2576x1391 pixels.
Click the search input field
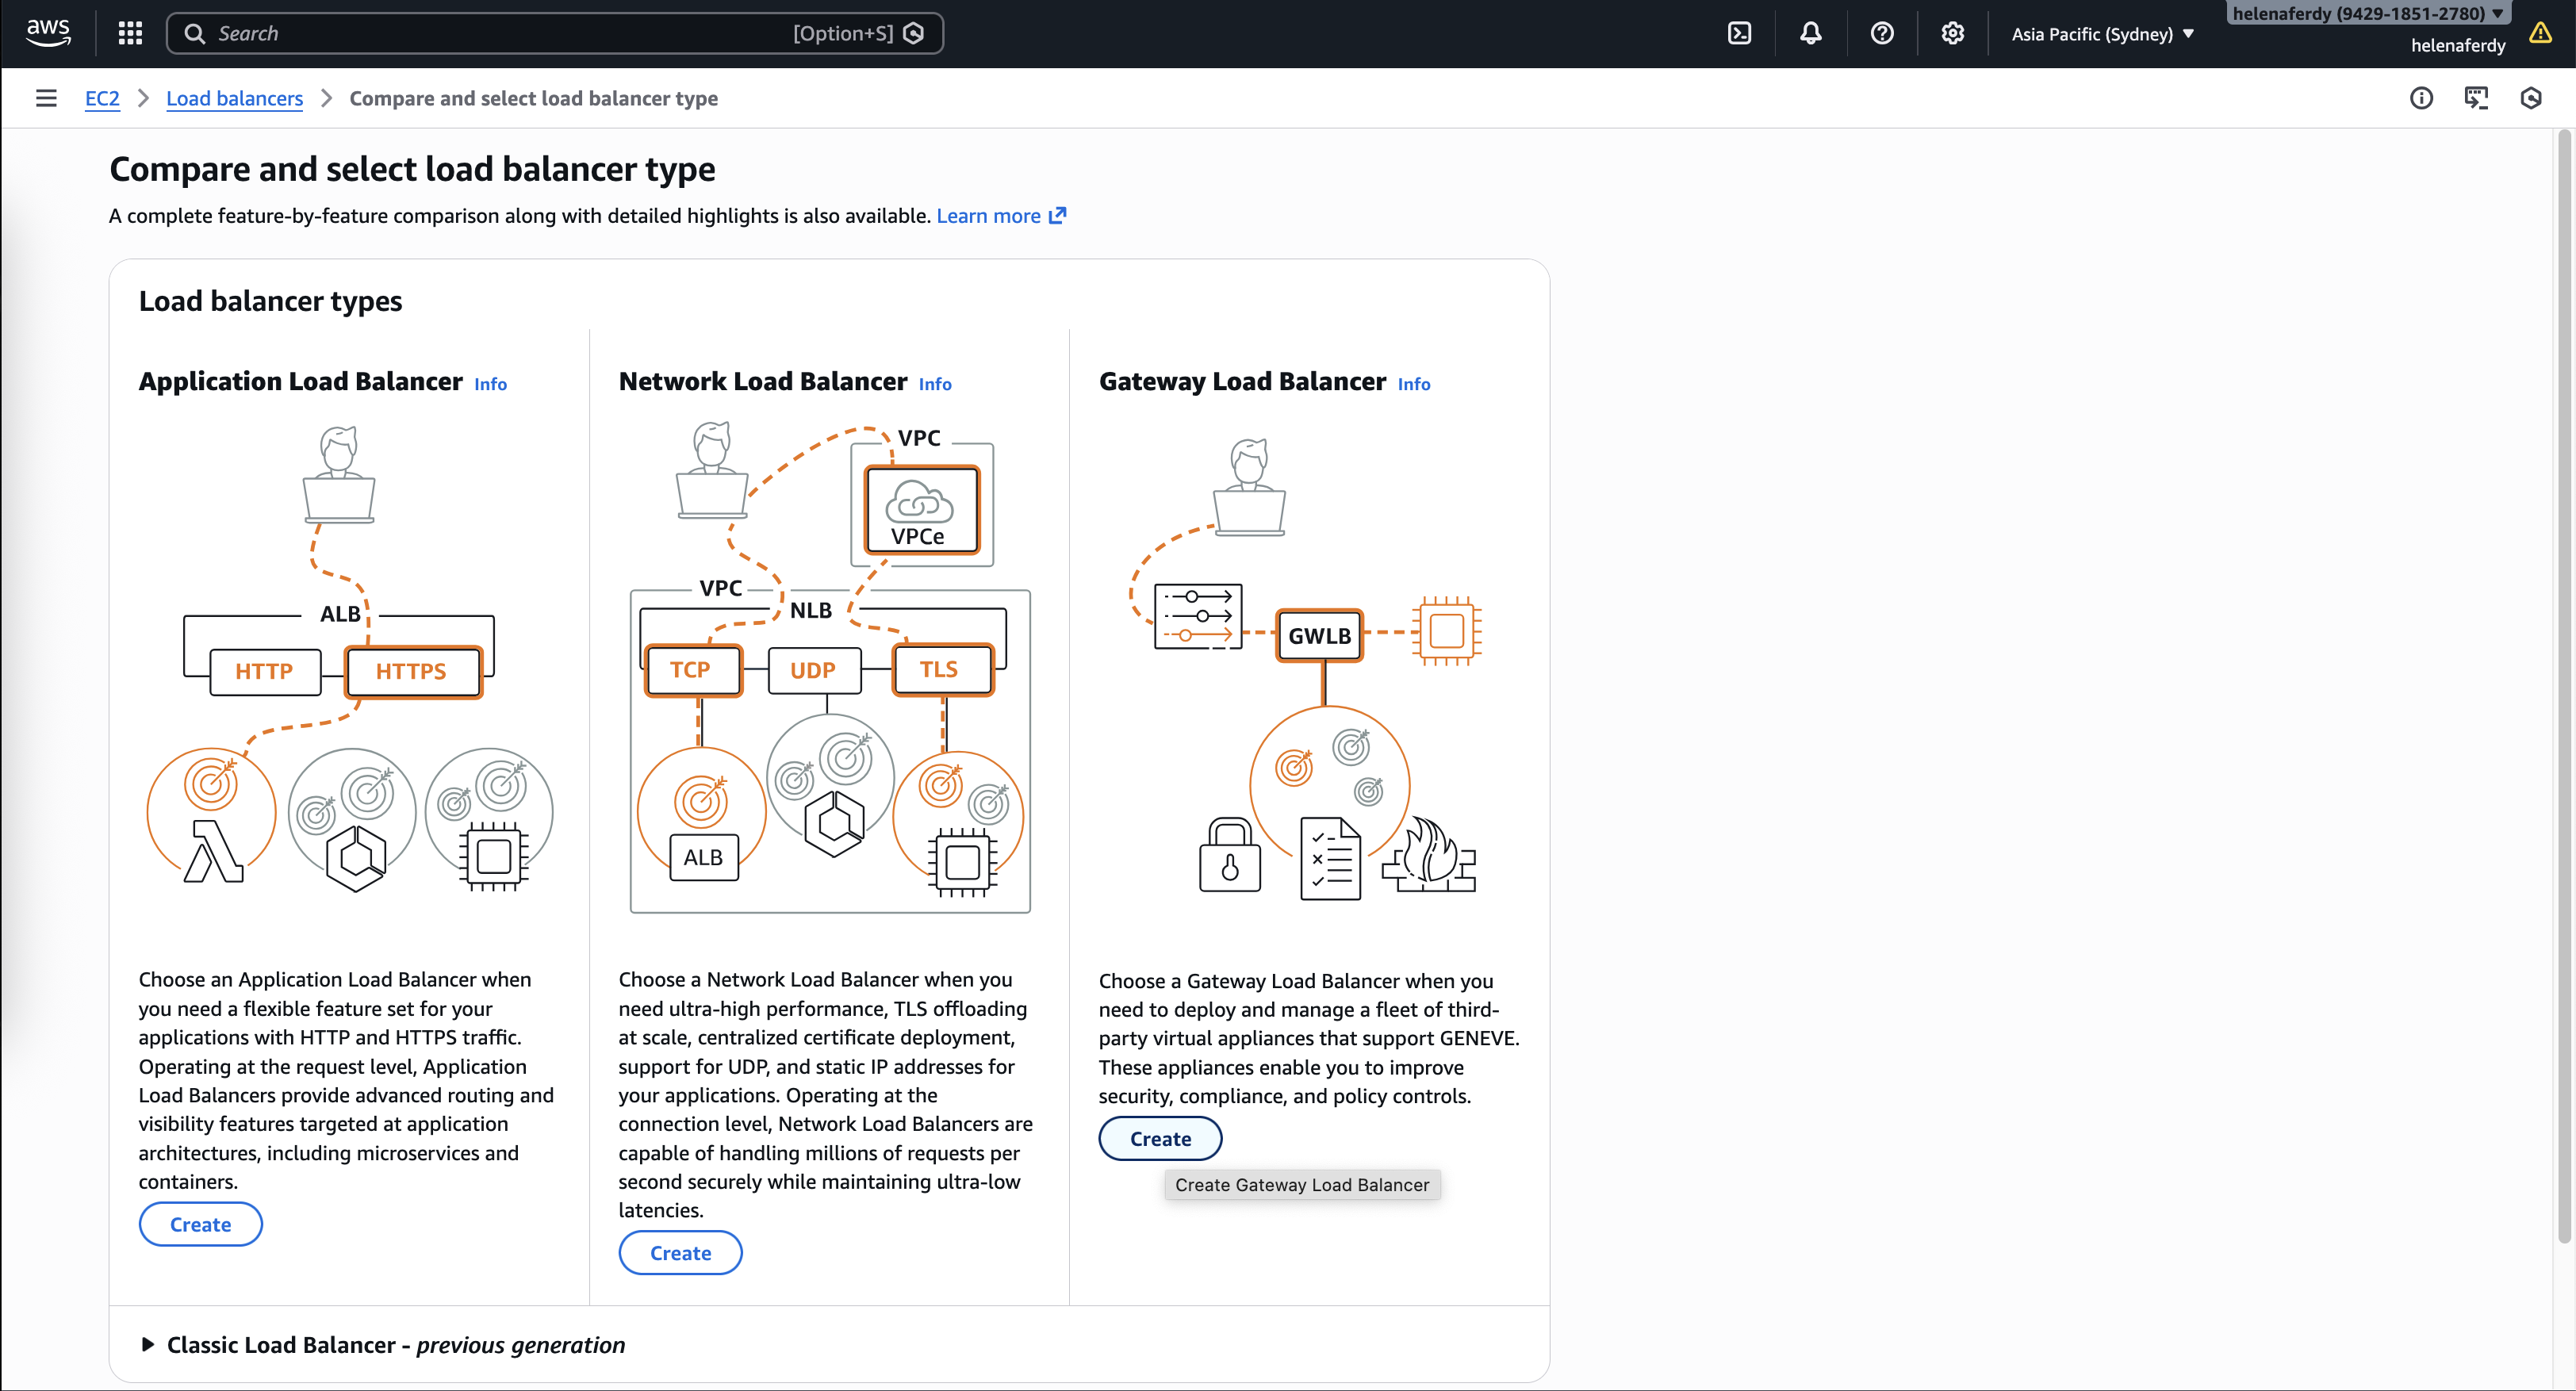click(500, 33)
